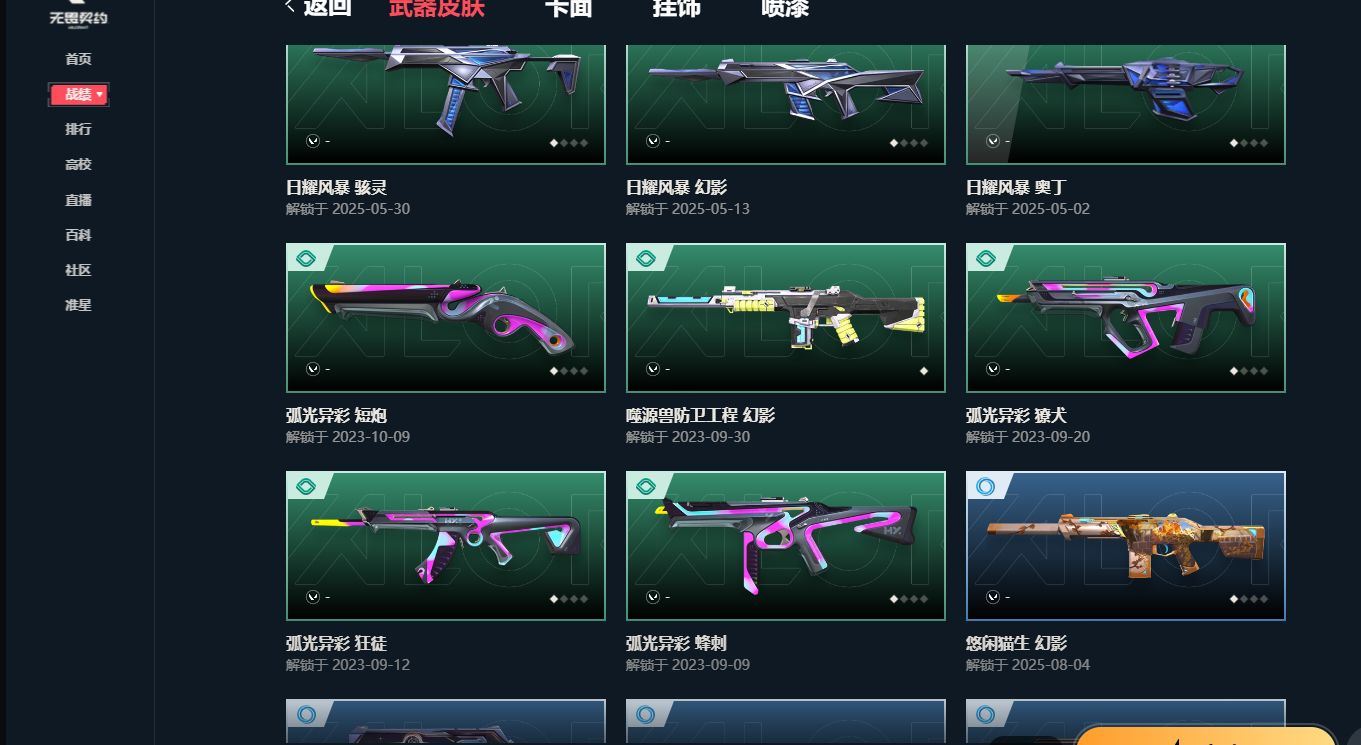The height and width of the screenshot is (745, 1361).
Task: Click the back chevron beside 返回
Action: [290, 7]
